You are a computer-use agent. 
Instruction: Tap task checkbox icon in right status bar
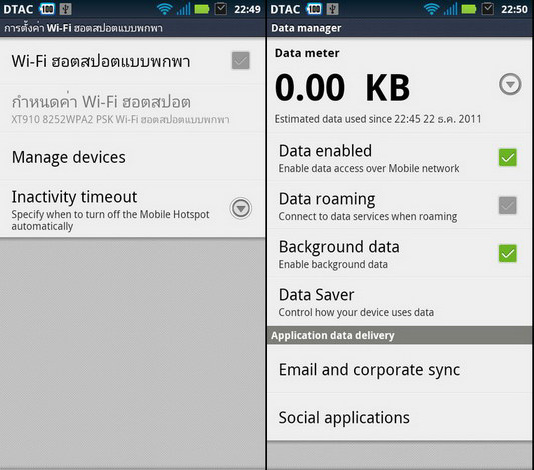(x=488, y=9)
